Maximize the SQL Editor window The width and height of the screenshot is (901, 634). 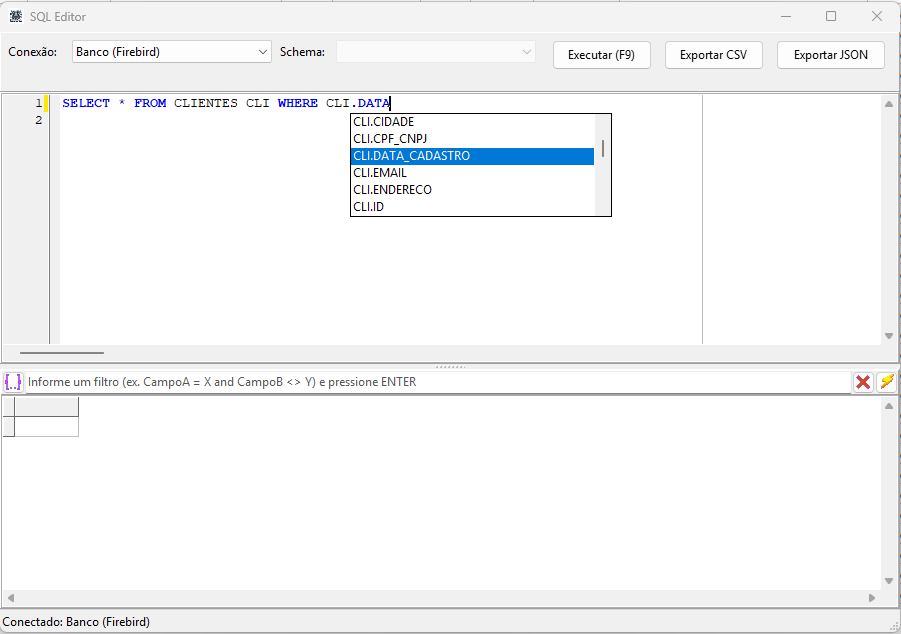click(831, 16)
